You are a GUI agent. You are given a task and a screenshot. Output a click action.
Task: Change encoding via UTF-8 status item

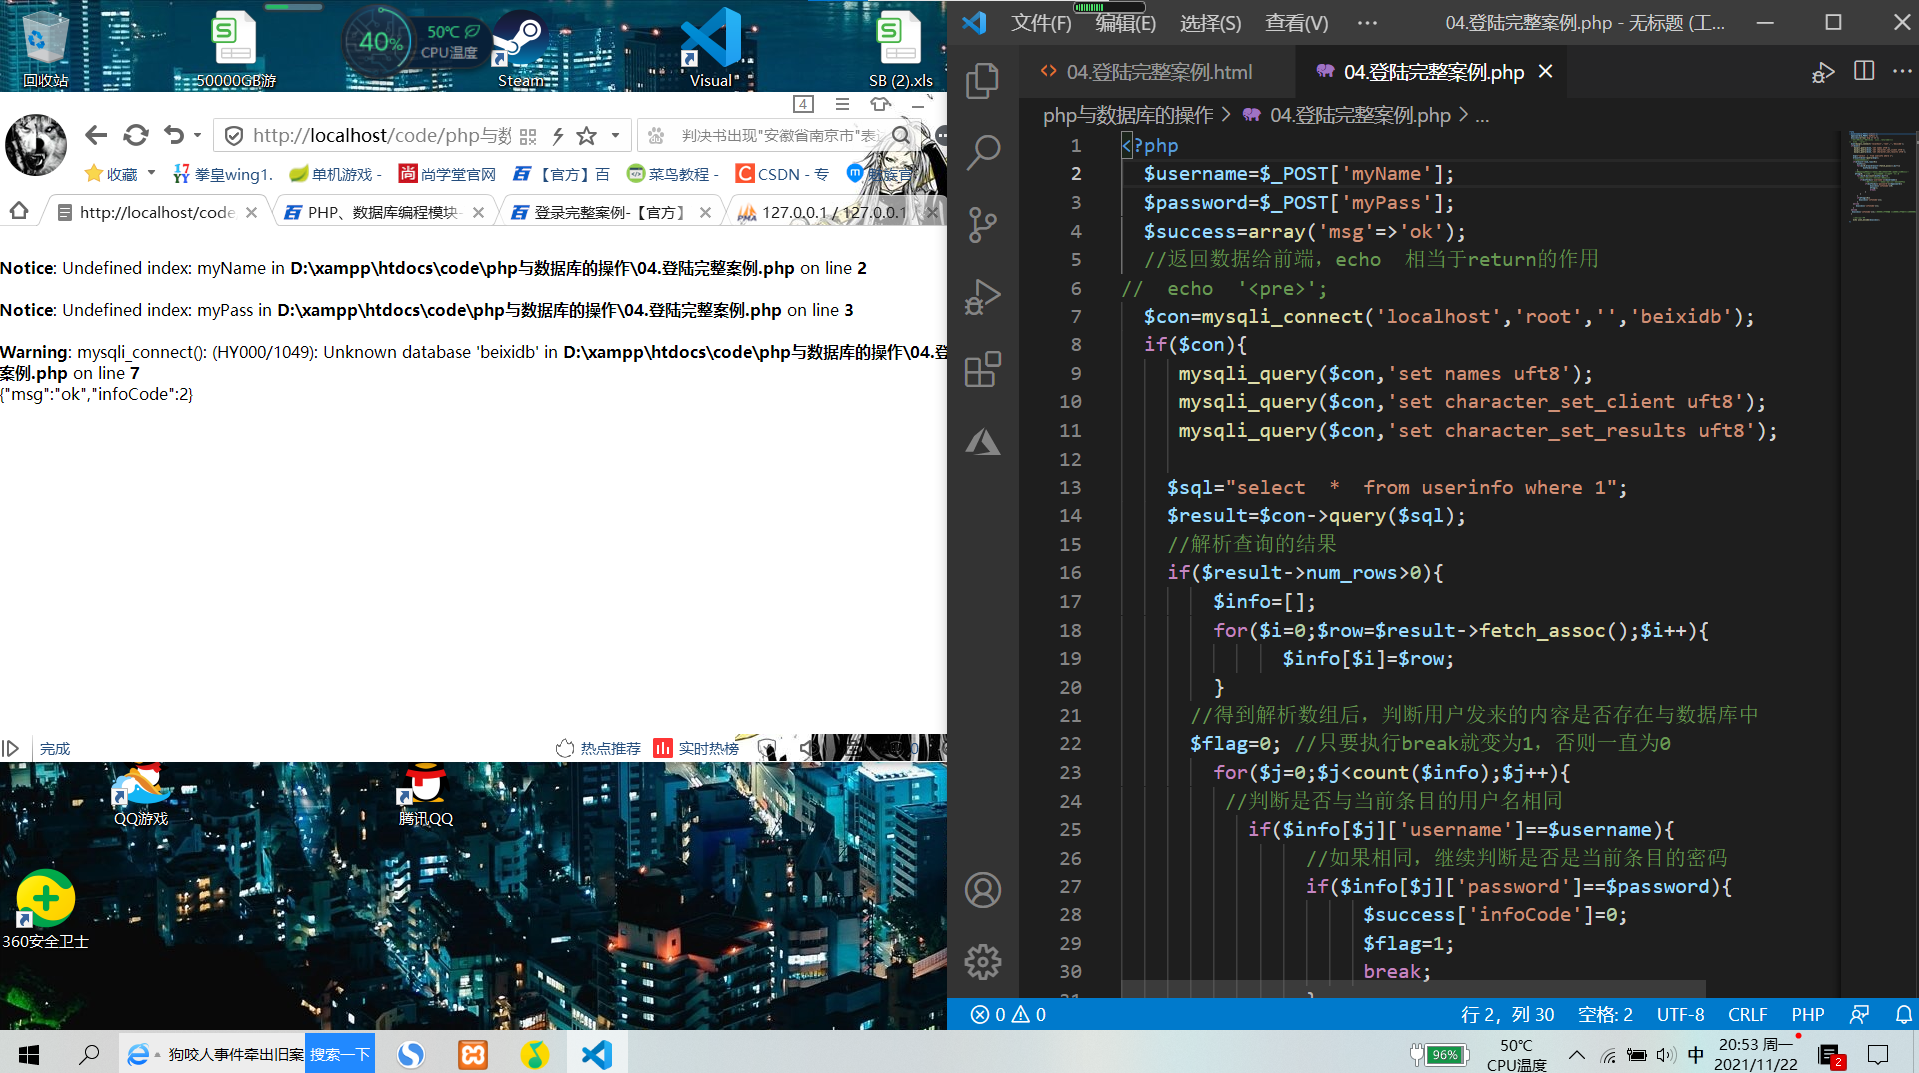pyautogui.click(x=1680, y=1014)
